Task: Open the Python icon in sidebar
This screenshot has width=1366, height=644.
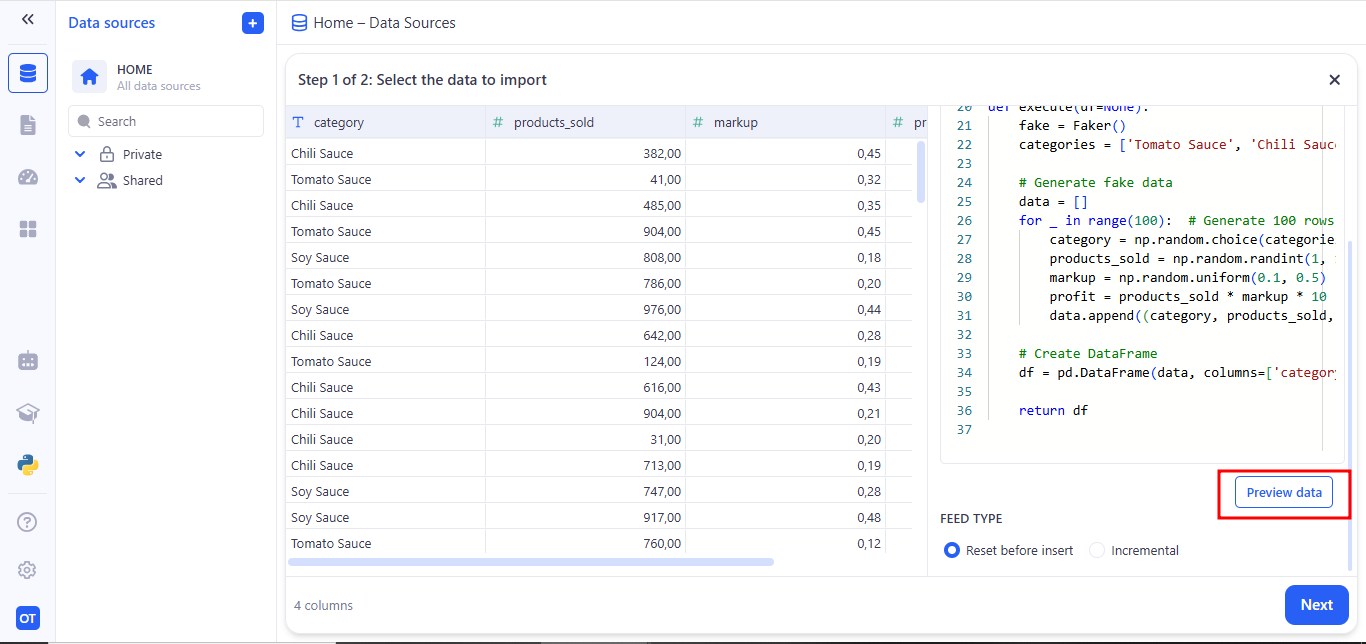Action: (x=27, y=464)
